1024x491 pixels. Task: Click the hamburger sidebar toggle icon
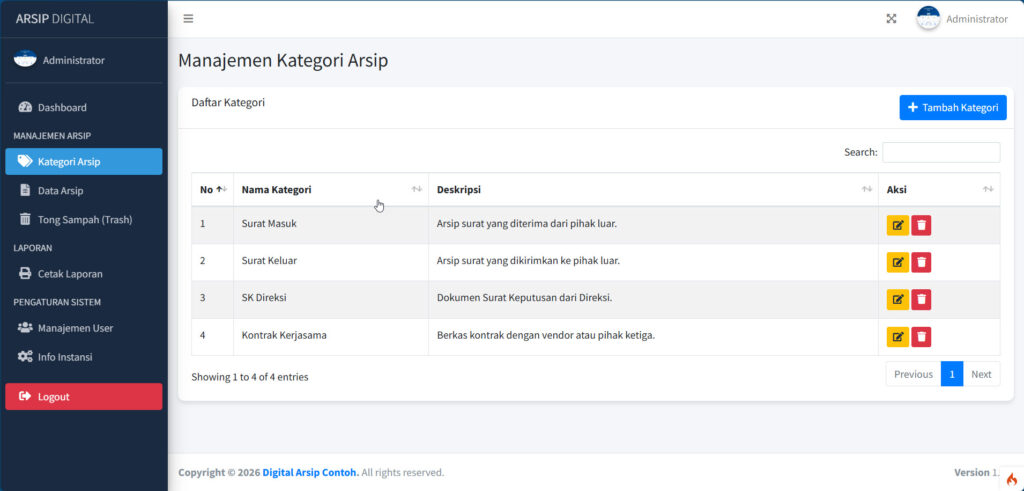(x=188, y=19)
